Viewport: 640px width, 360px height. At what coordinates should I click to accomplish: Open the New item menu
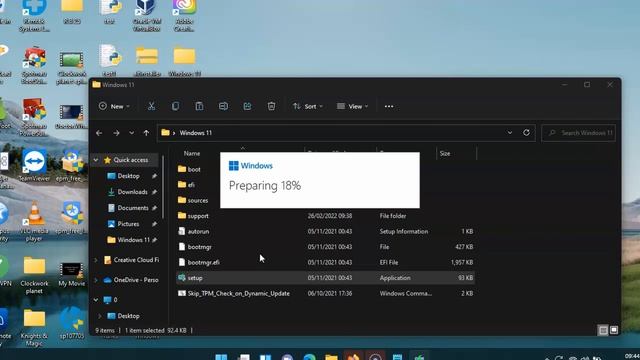click(x=114, y=107)
